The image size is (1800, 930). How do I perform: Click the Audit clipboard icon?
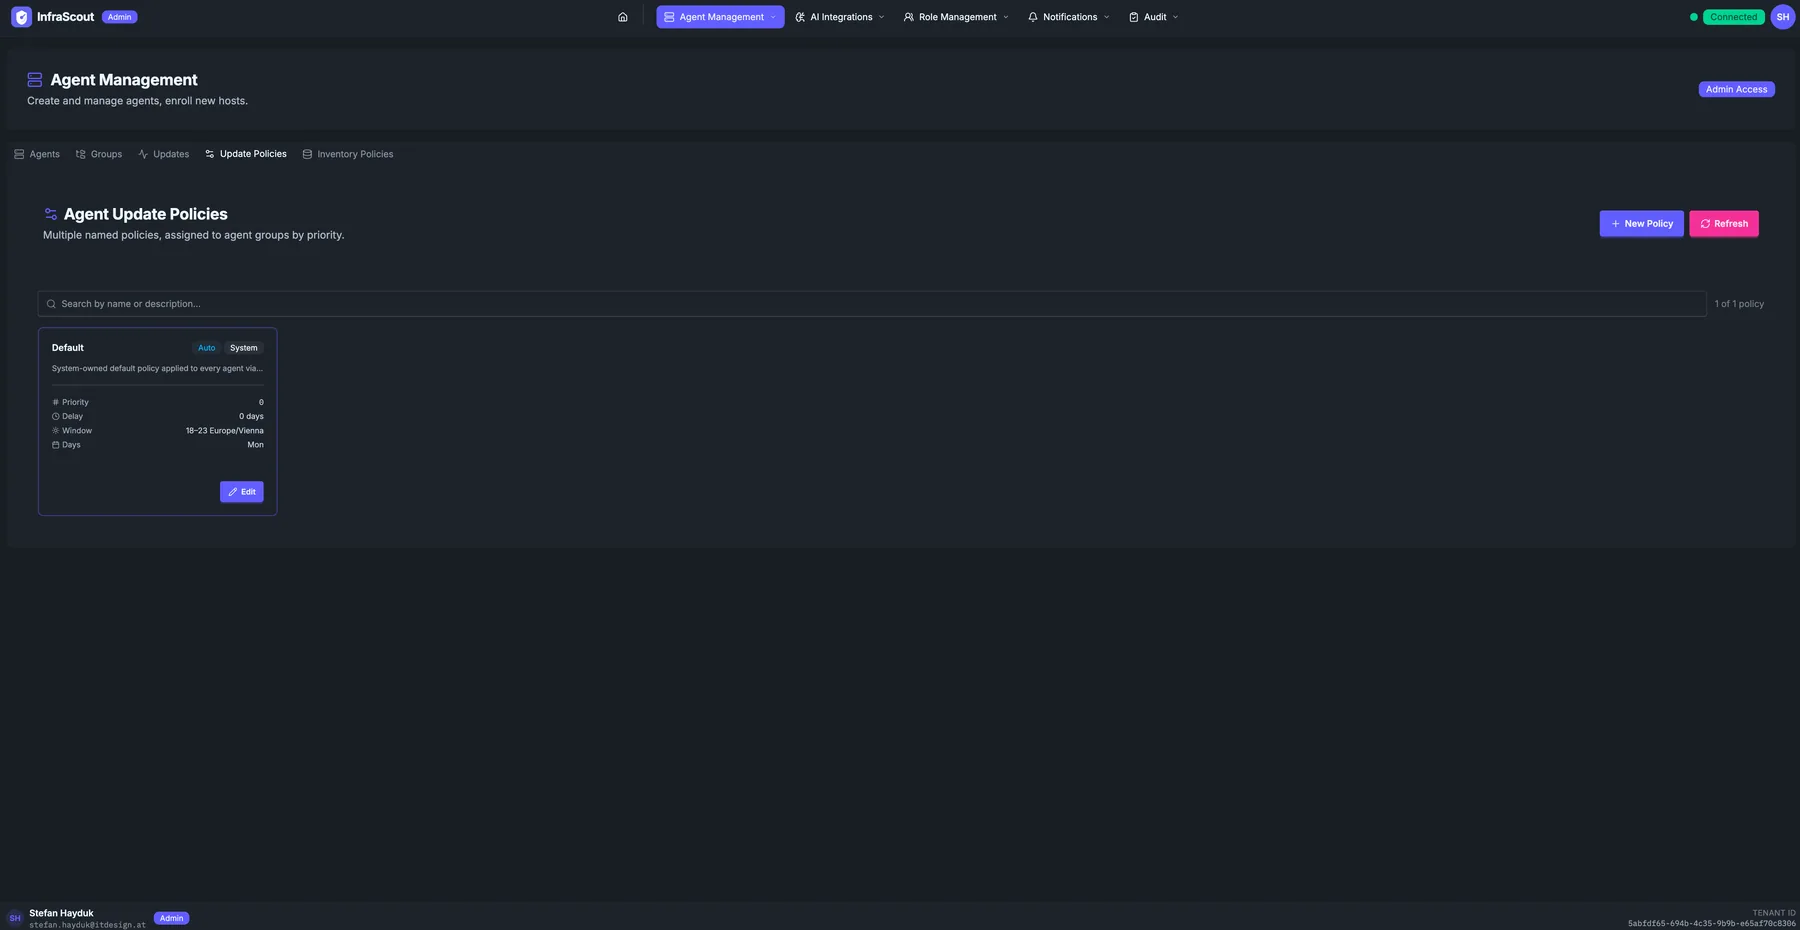(x=1134, y=17)
